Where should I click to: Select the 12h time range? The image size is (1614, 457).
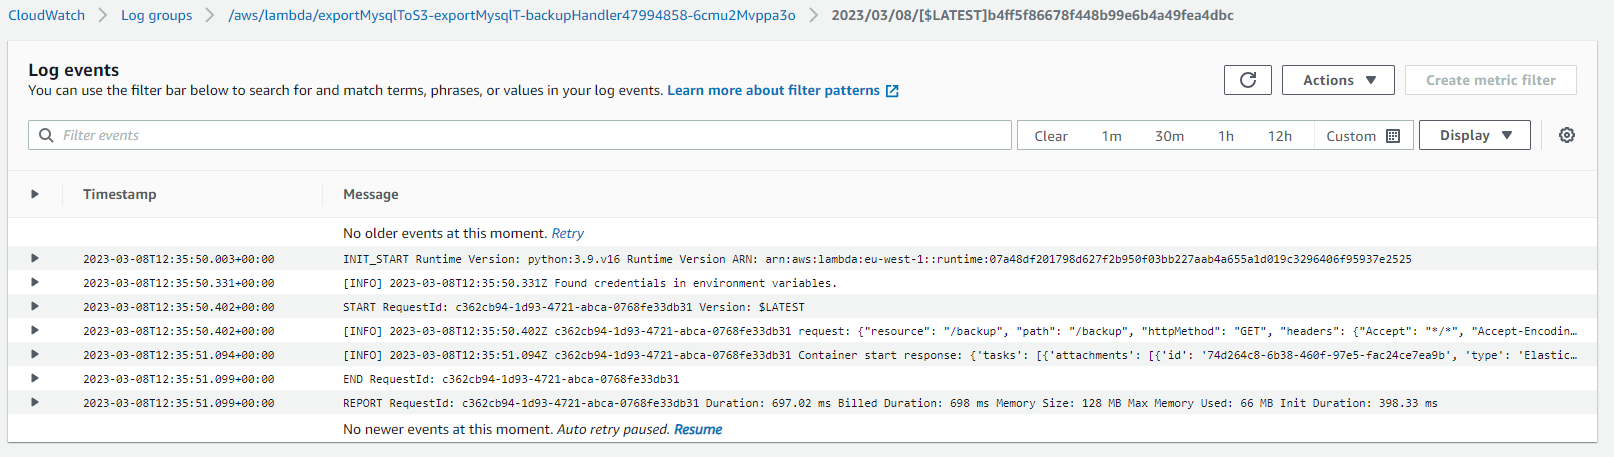[x=1279, y=136]
